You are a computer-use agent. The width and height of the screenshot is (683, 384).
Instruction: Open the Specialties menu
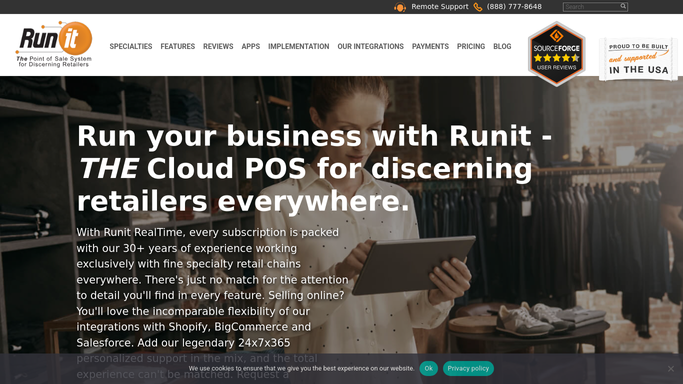click(131, 46)
